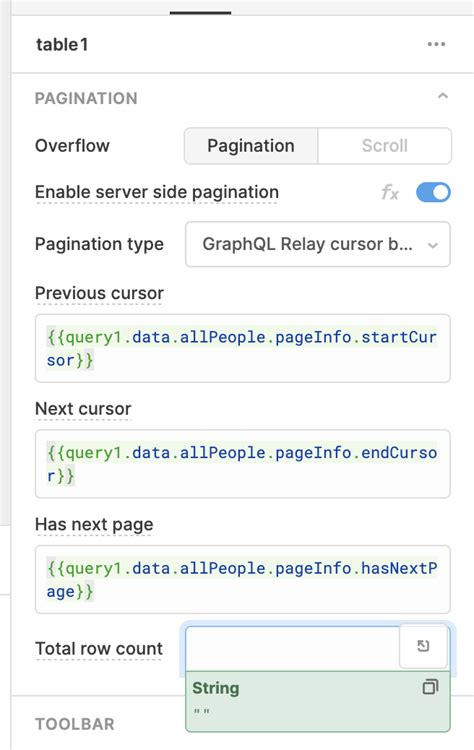Click the fx icon for server side pagination
474x750 pixels.
coord(390,193)
